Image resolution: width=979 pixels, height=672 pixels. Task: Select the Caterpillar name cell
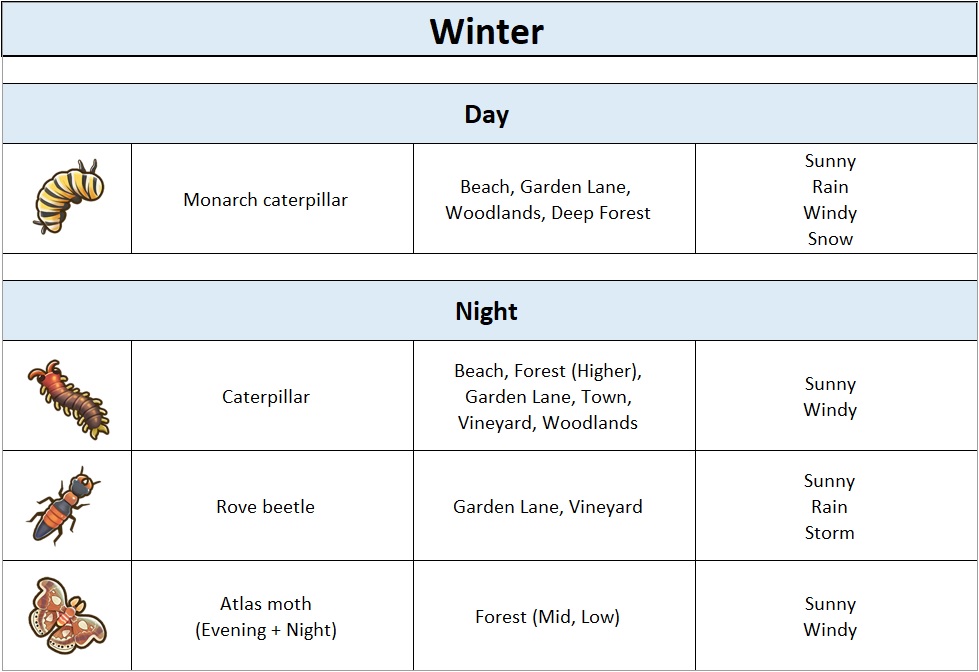click(x=266, y=397)
